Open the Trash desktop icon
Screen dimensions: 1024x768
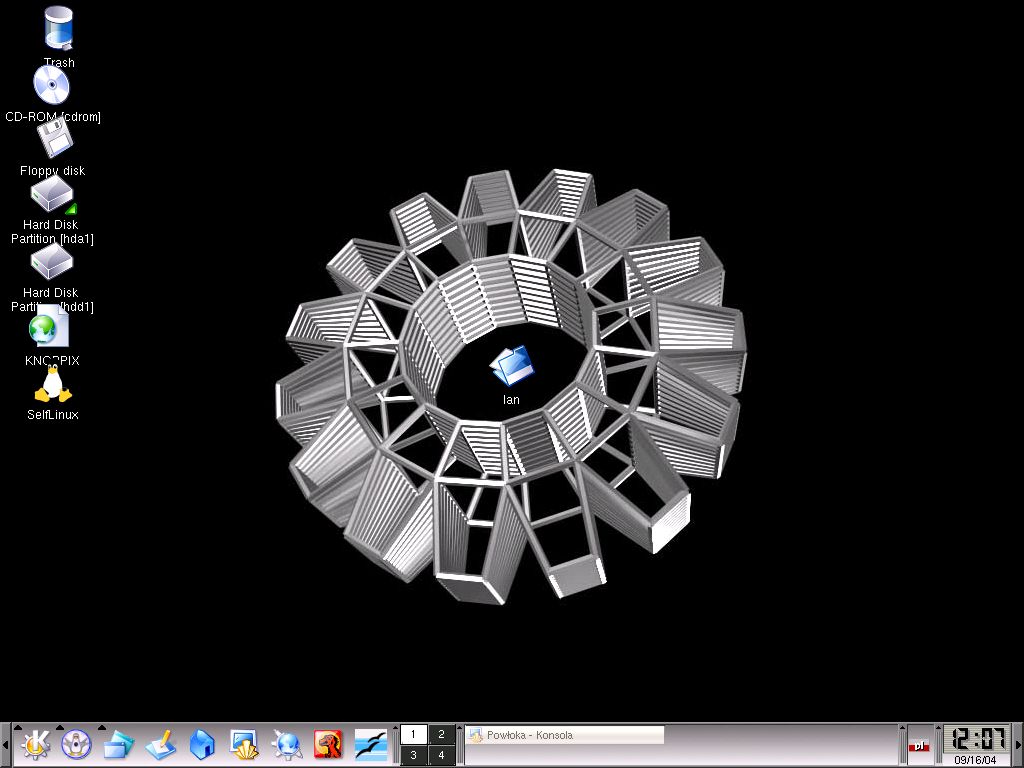click(59, 28)
